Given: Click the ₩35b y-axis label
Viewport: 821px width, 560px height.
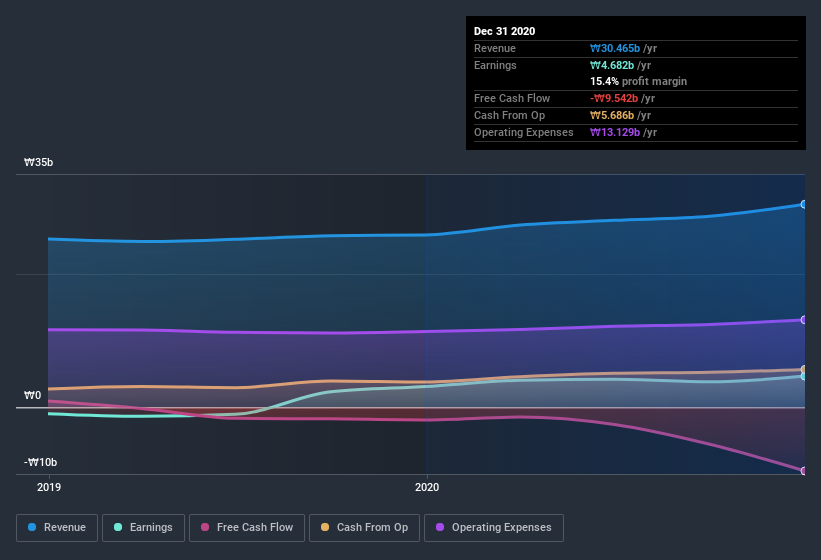Looking at the screenshot, I should coord(38,162).
